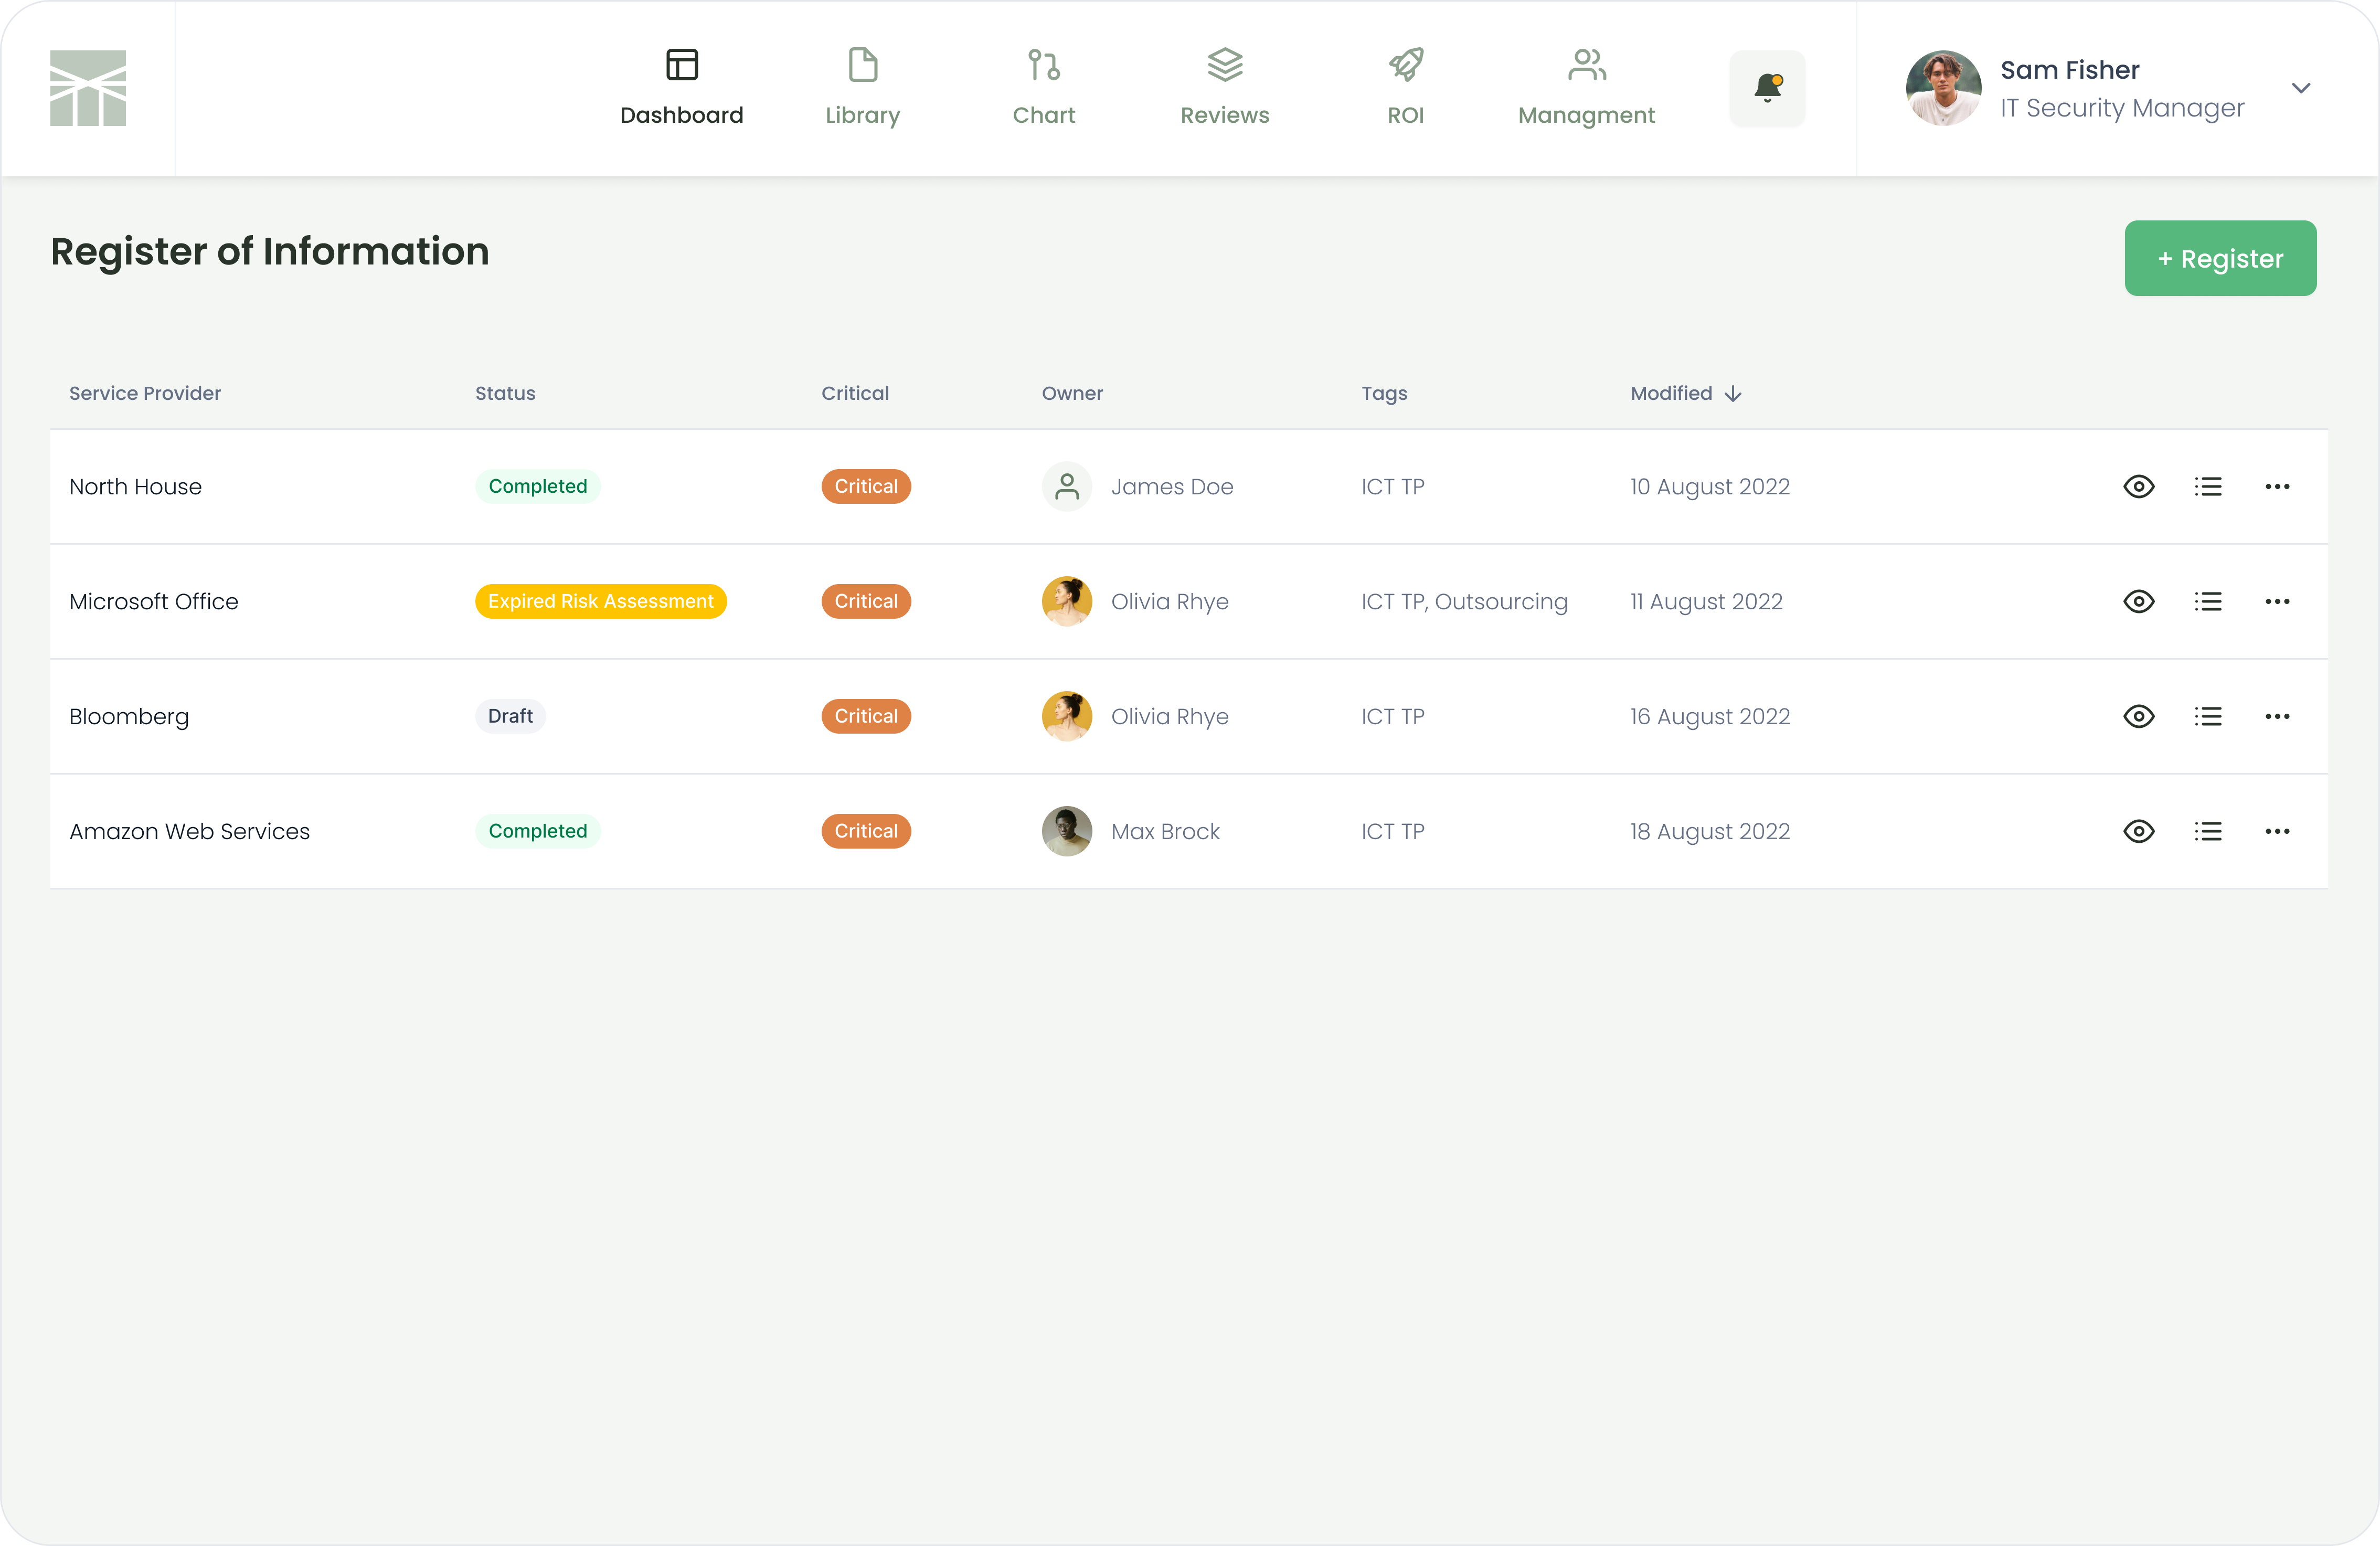Sort by Modified column arrow
Screen dimensions: 2380x1546
[1733, 394]
